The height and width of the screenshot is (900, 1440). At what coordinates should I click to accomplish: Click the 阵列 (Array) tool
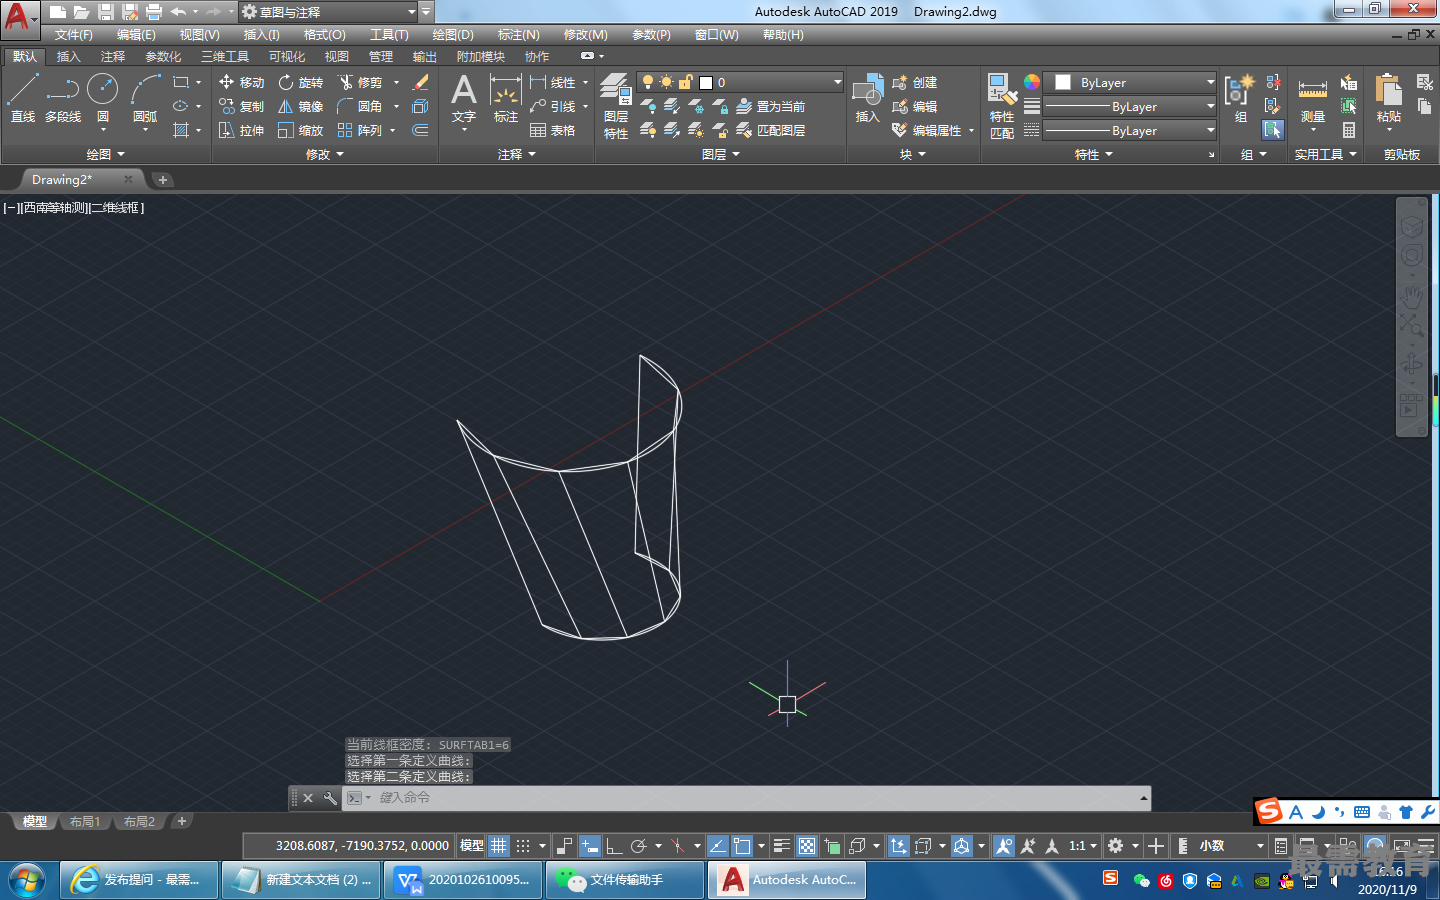point(360,130)
